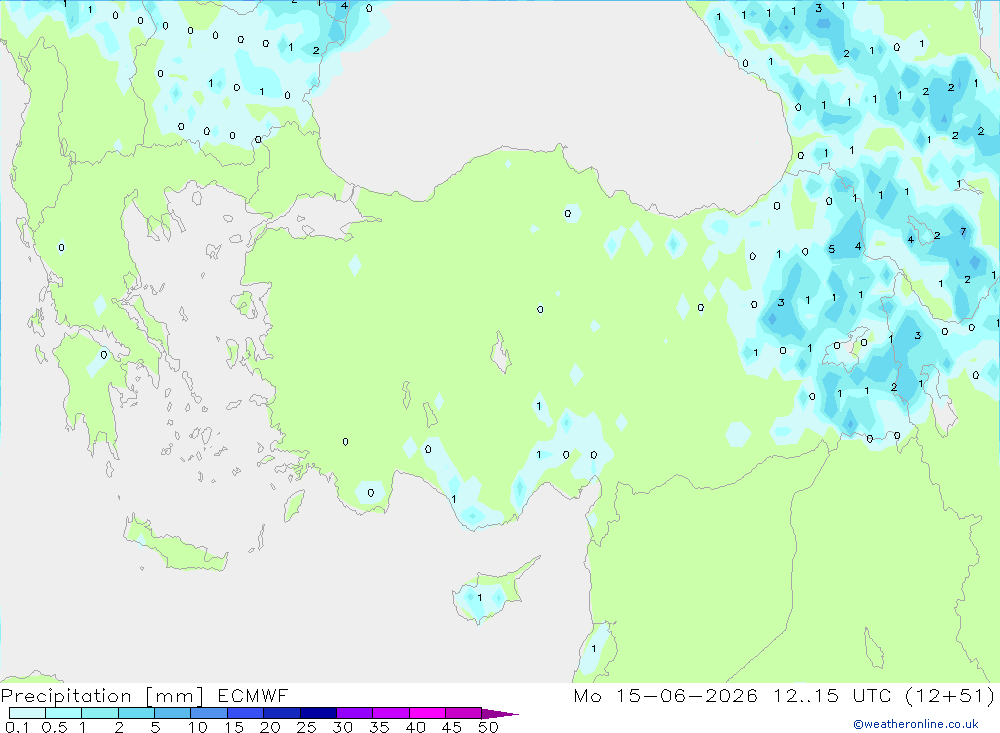The image size is (1000, 733).
Task: Click the '40' legend scale label
Action: coord(416,727)
